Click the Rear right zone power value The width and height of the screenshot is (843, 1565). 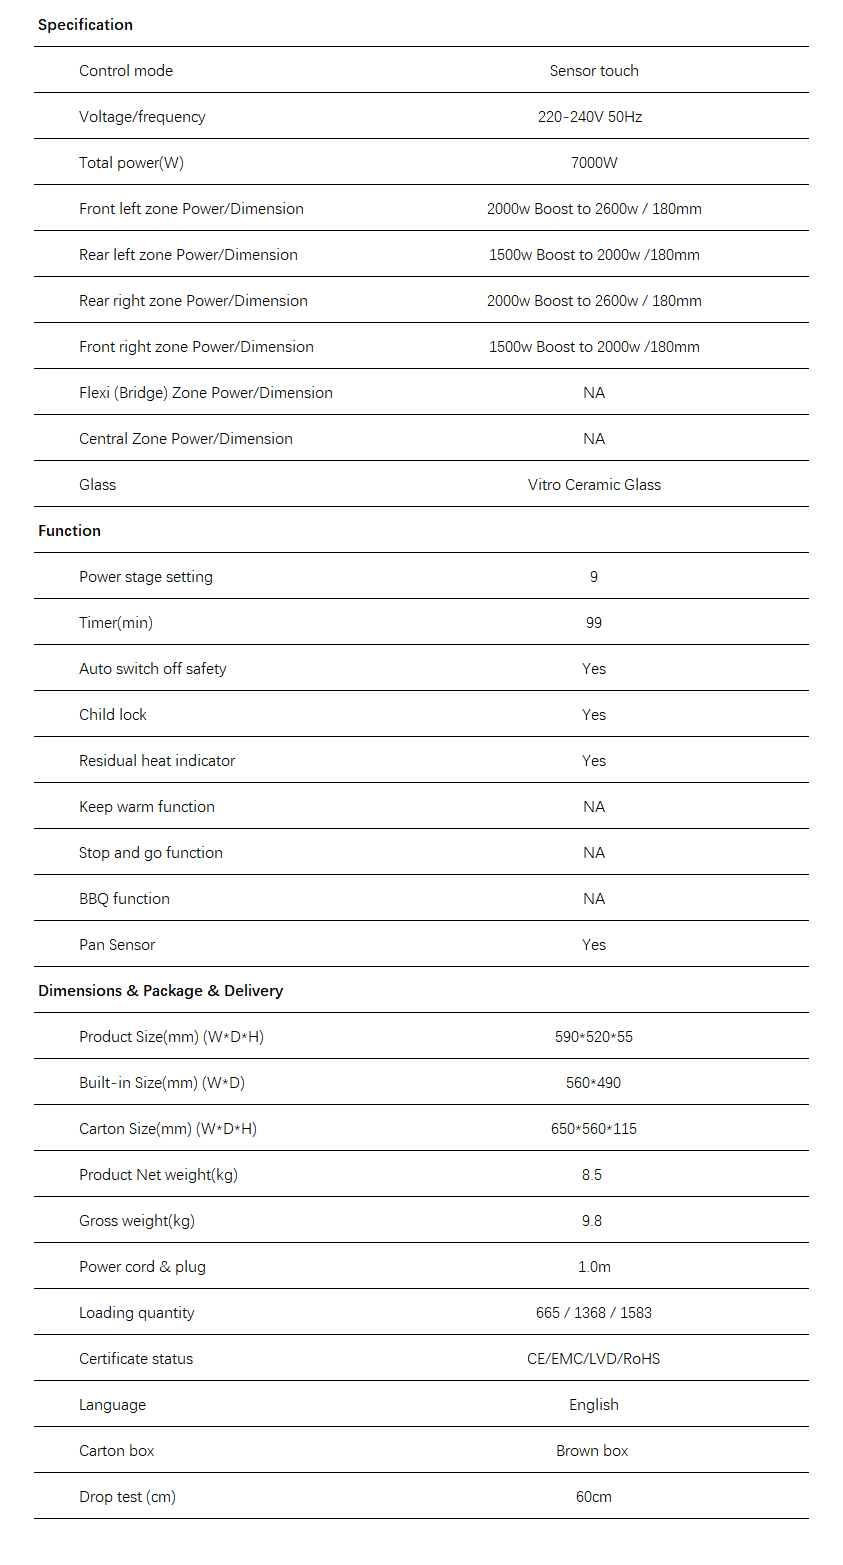coord(594,301)
